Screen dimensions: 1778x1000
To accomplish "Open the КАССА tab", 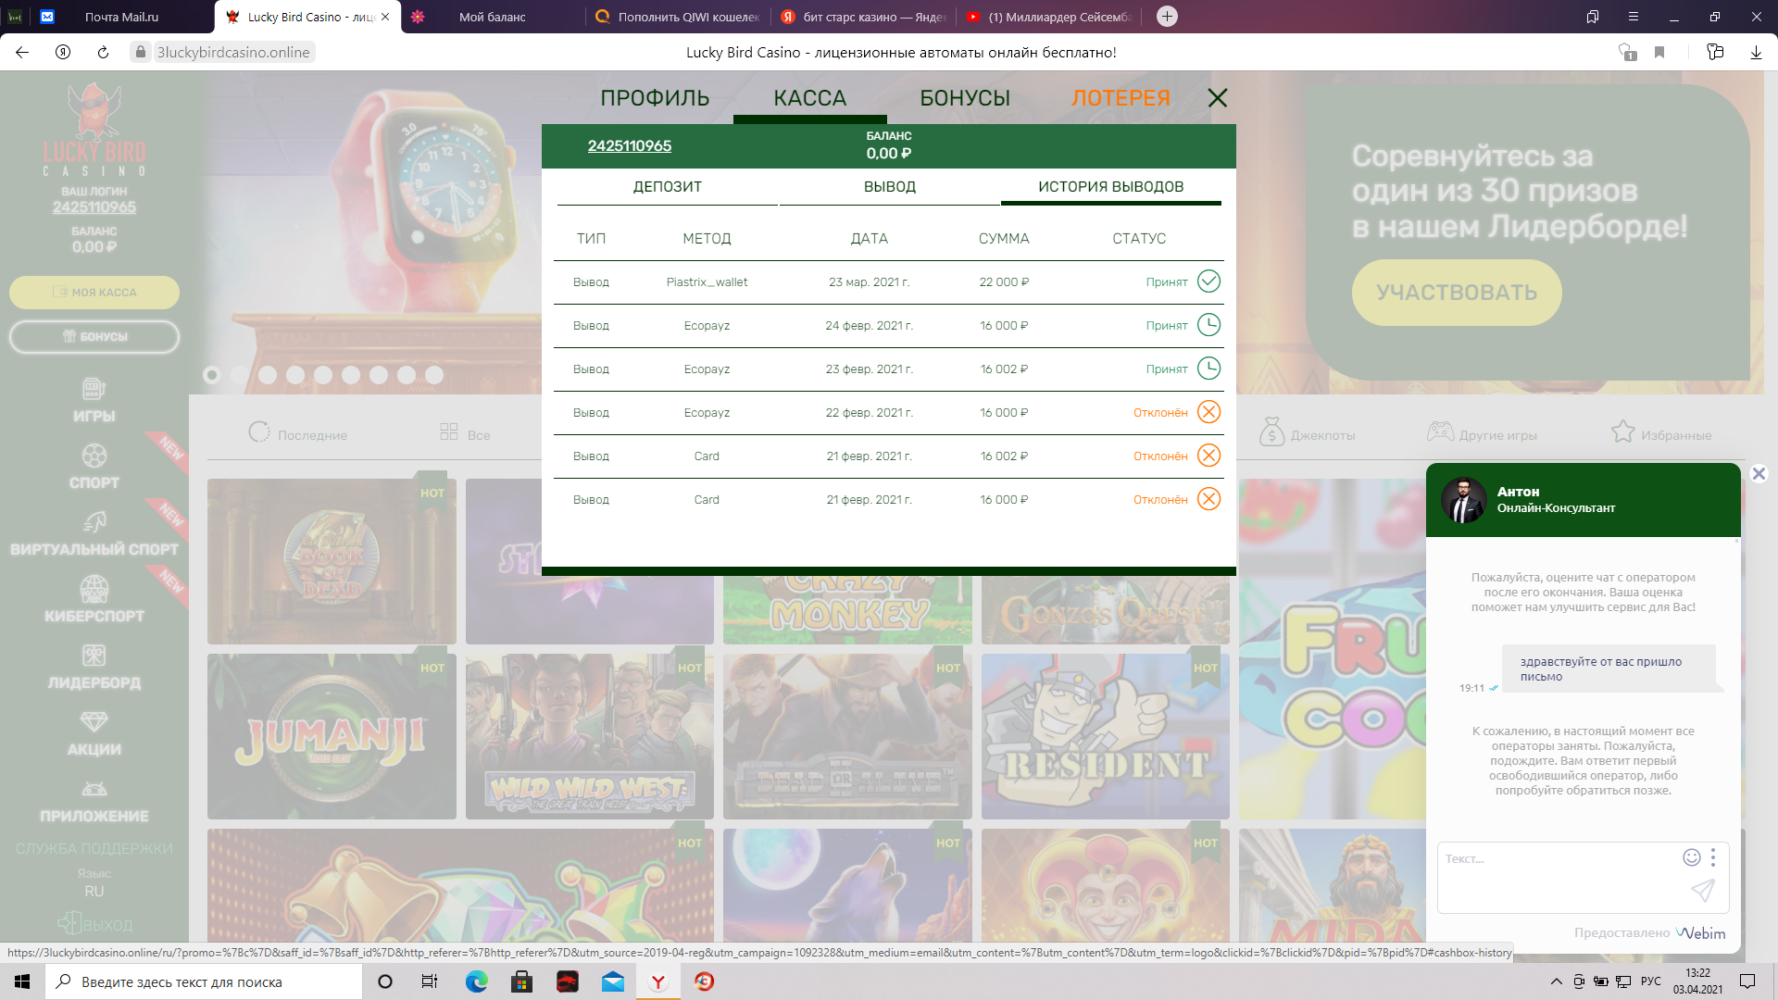I will coord(810,98).
